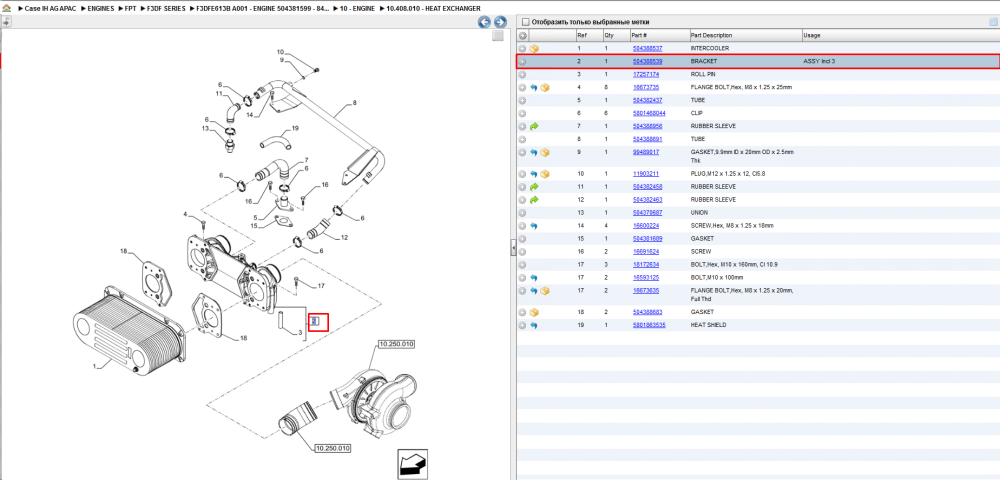Click the package icon on ref 4 FLANGE BOLT row
This screenshot has height=480, width=1000.
tap(545, 87)
